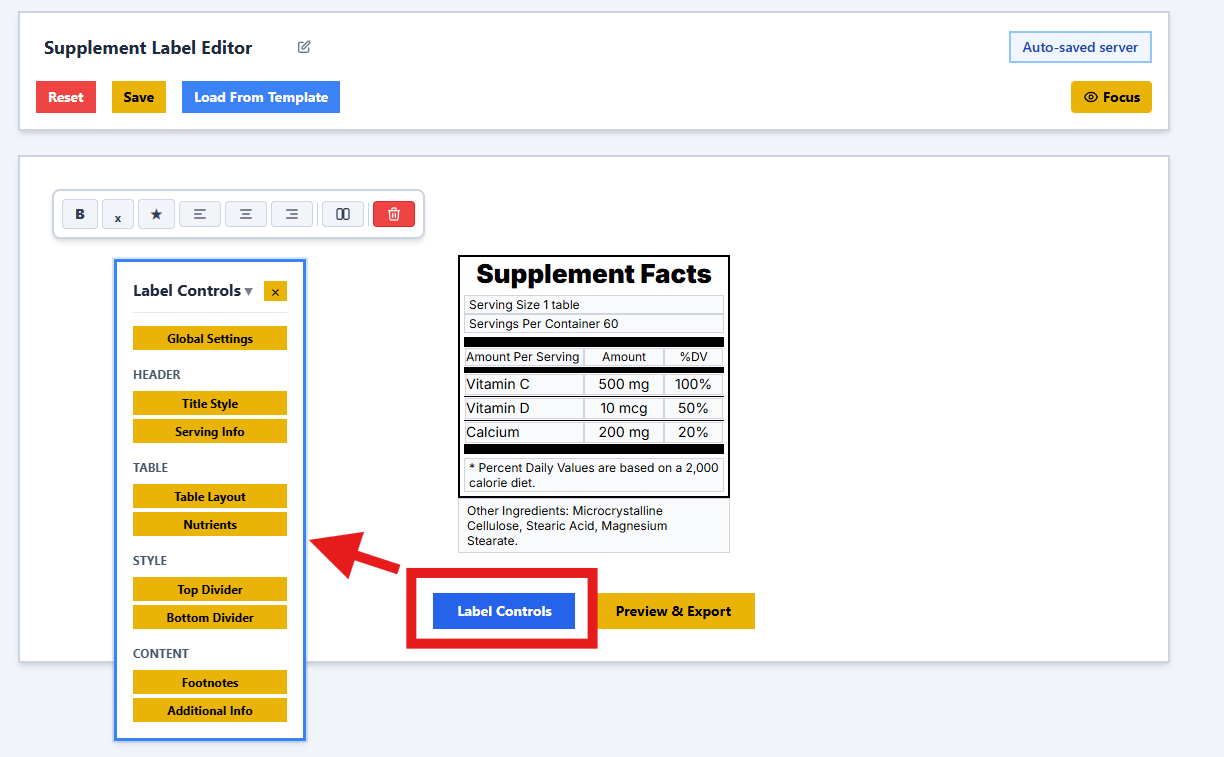Open Global Settings
The height and width of the screenshot is (757, 1224).
coord(210,339)
